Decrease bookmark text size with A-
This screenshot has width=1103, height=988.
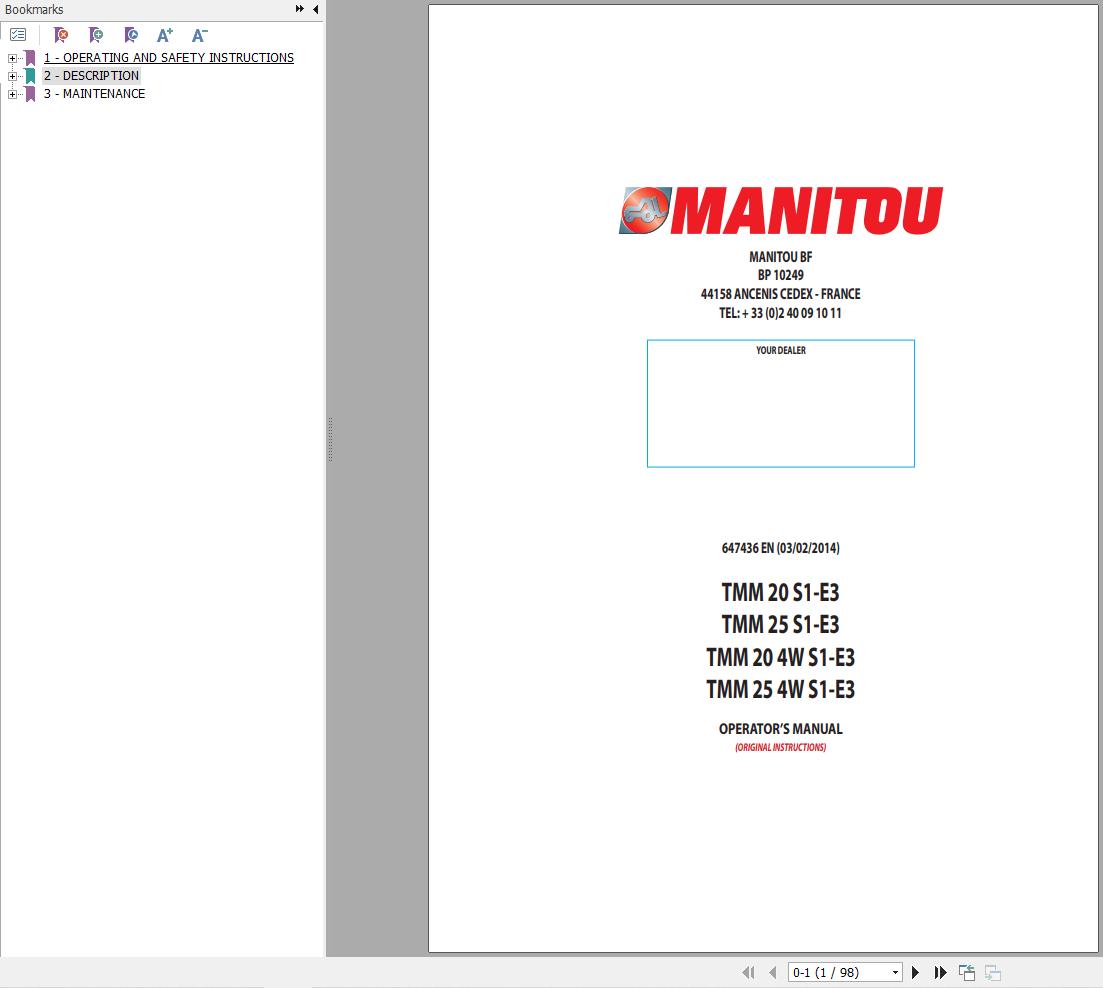(200, 34)
